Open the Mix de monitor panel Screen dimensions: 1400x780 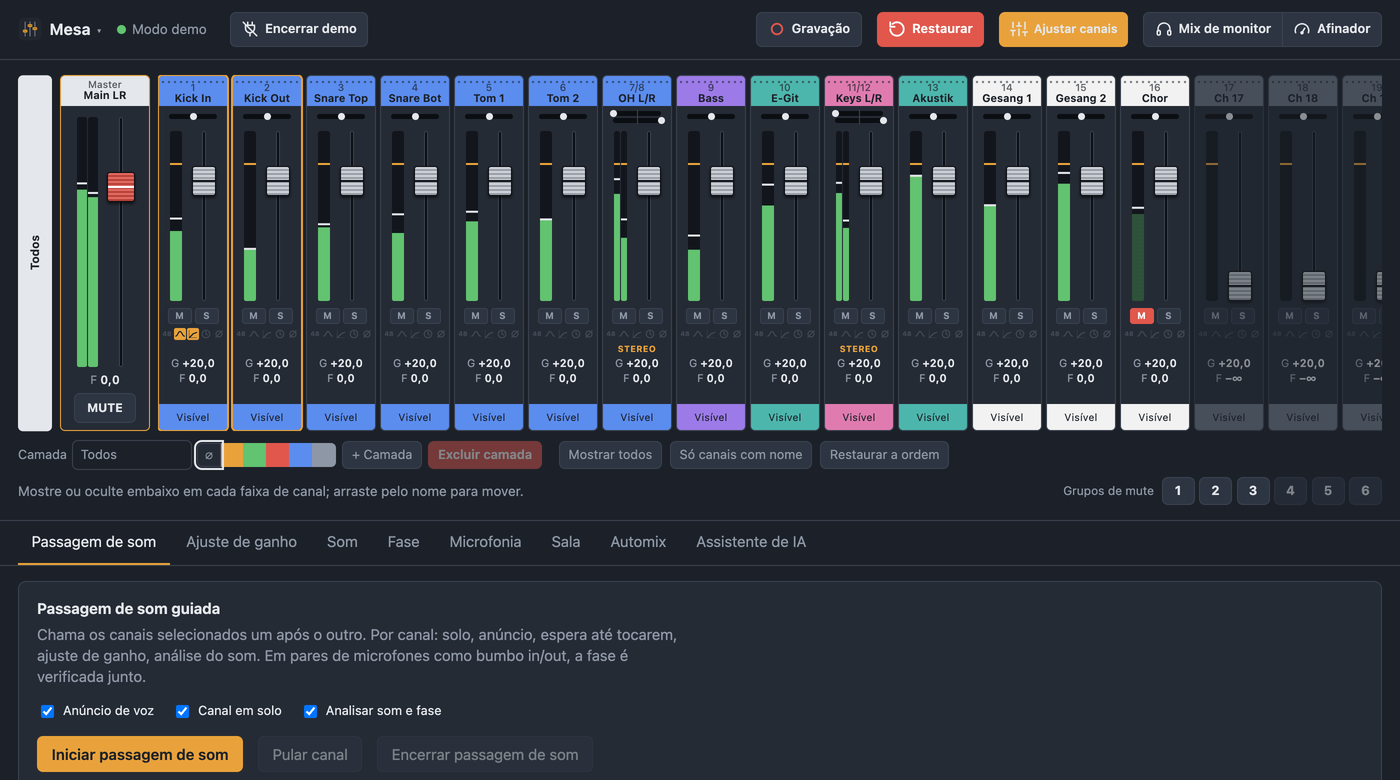pos(1212,29)
